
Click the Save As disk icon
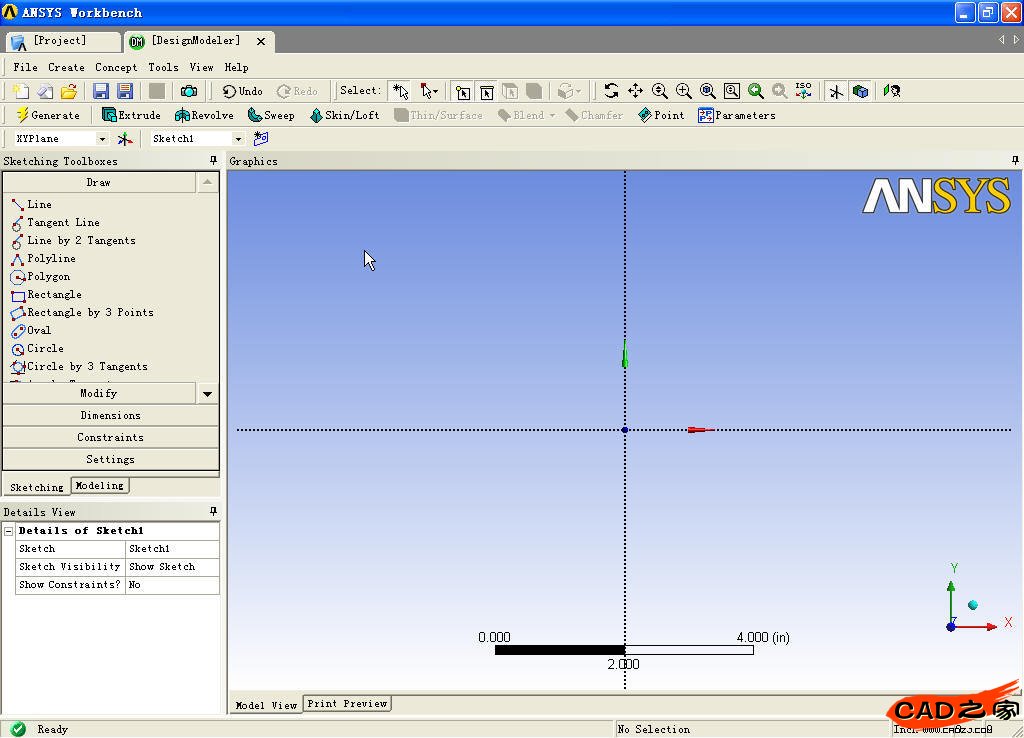click(125, 91)
